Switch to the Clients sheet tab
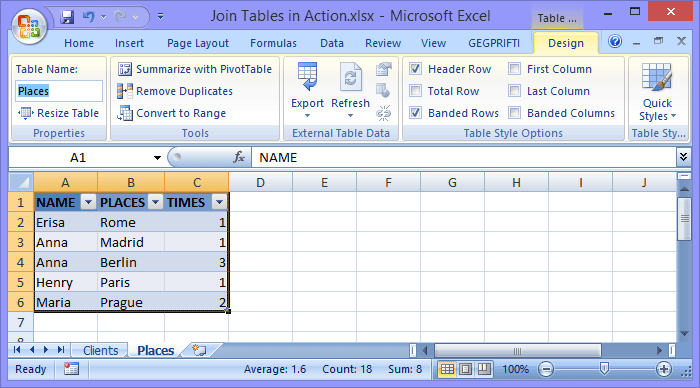700x388 pixels. point(100,350)
